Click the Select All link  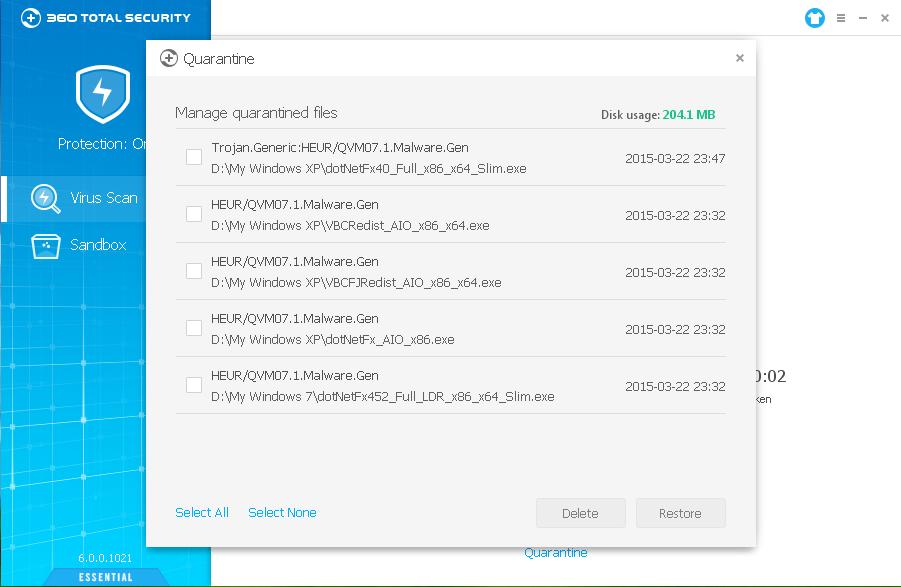pos(202,512)
